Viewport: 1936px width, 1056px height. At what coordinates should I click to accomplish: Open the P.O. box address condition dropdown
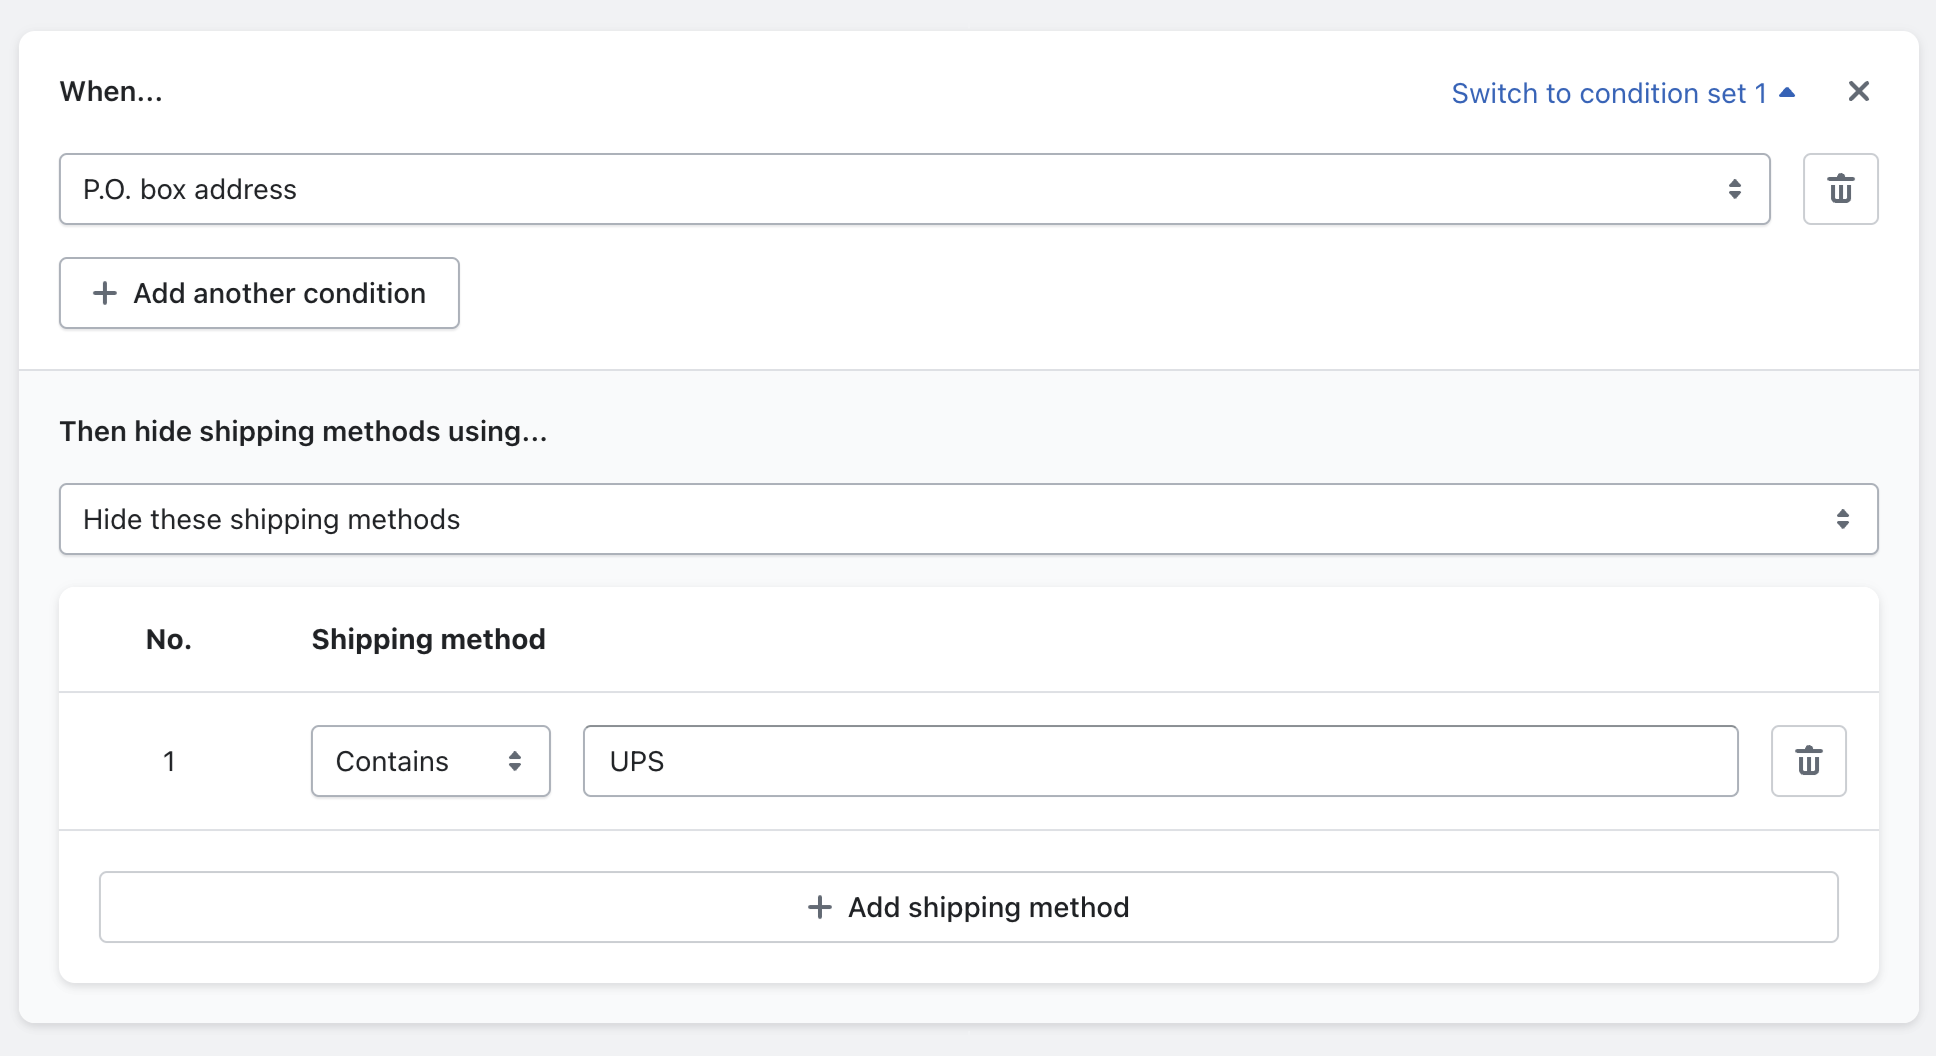[915, 189]
